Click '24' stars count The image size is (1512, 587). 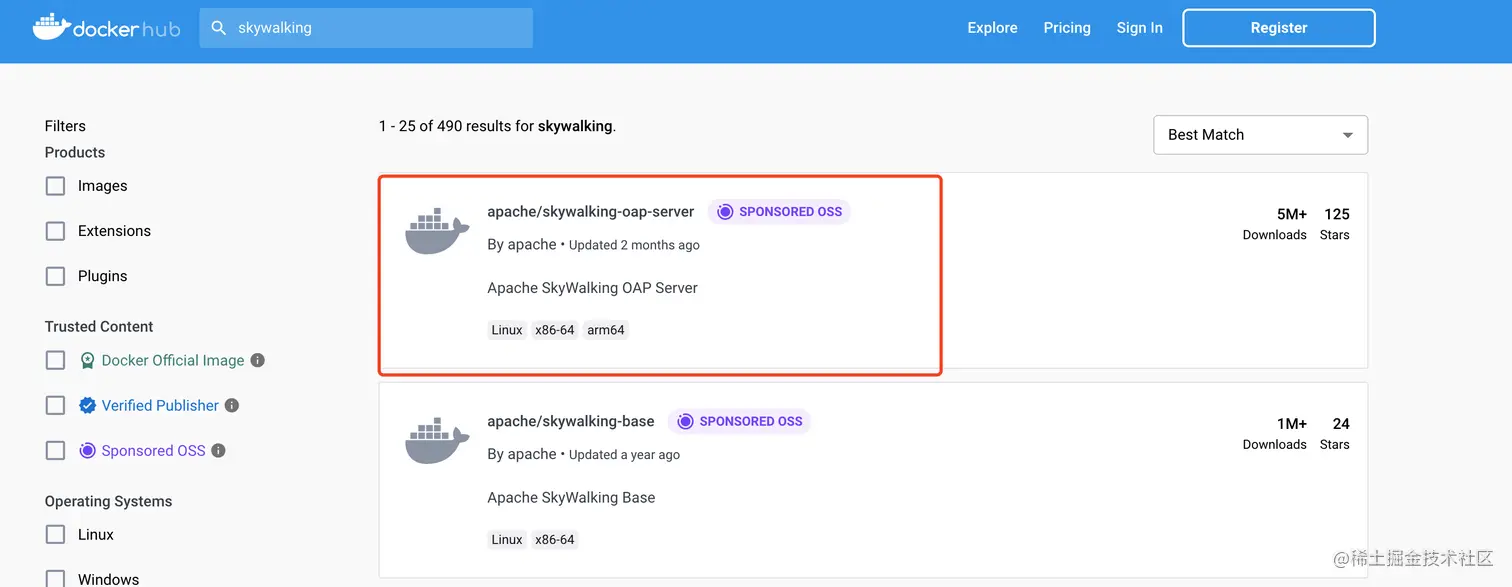[x=1341, y=424]
